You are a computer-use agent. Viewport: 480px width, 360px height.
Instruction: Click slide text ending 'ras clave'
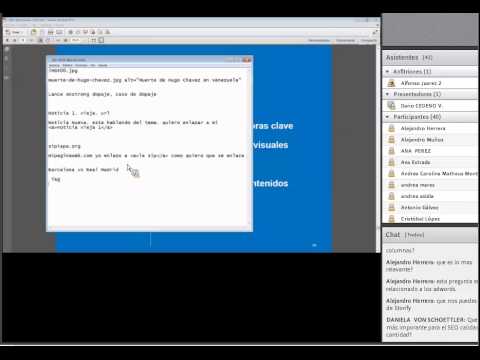pos(273,126)
